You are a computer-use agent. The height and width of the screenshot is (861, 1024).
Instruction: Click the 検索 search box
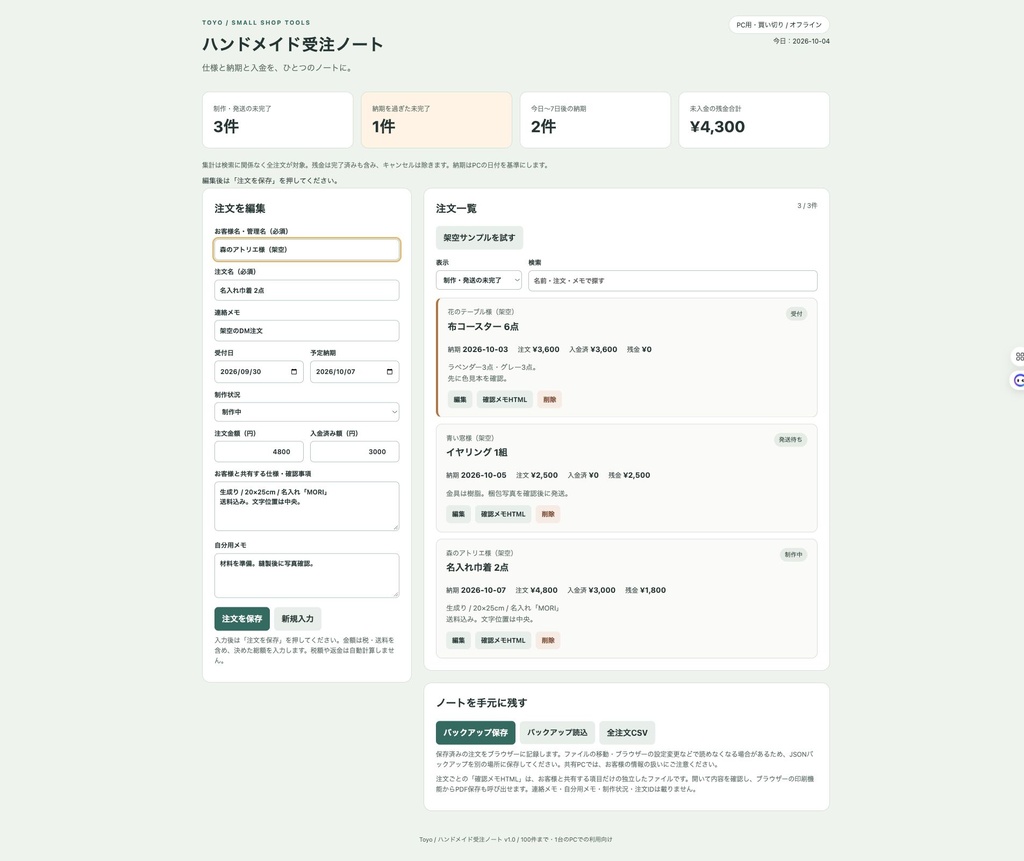[673, 280]
